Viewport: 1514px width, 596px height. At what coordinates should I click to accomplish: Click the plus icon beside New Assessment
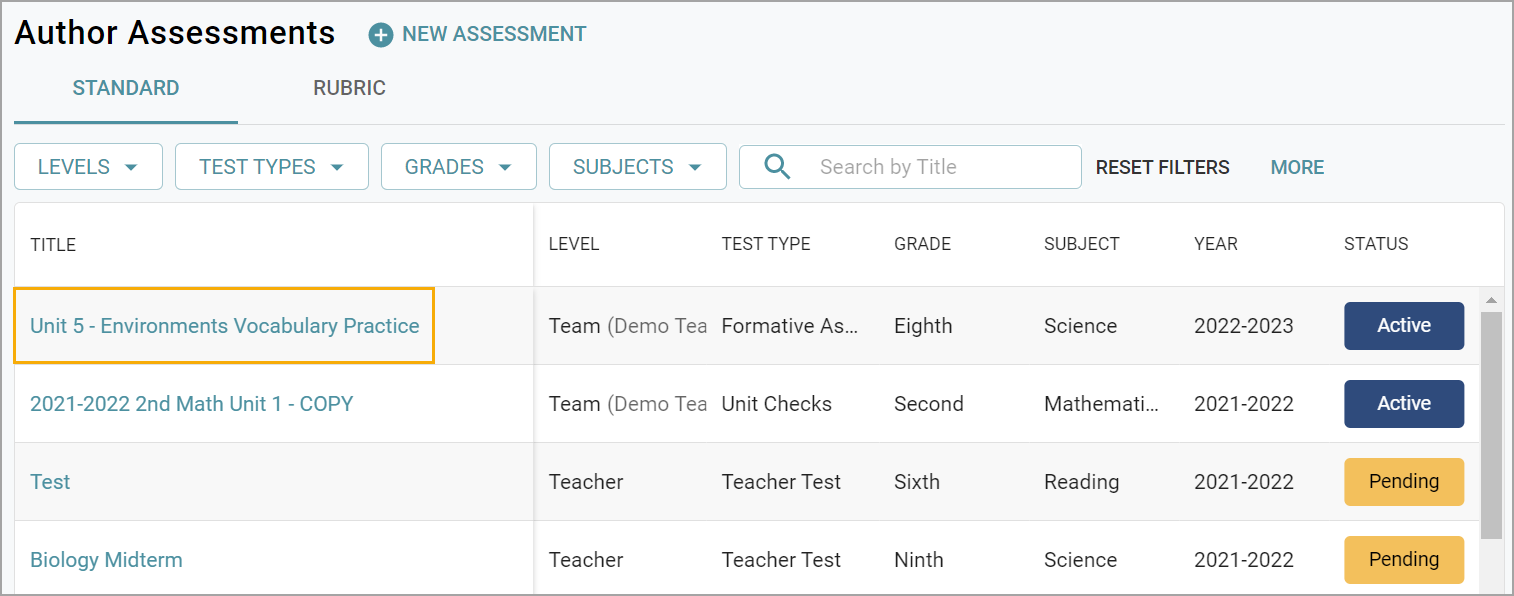(380, 35)
